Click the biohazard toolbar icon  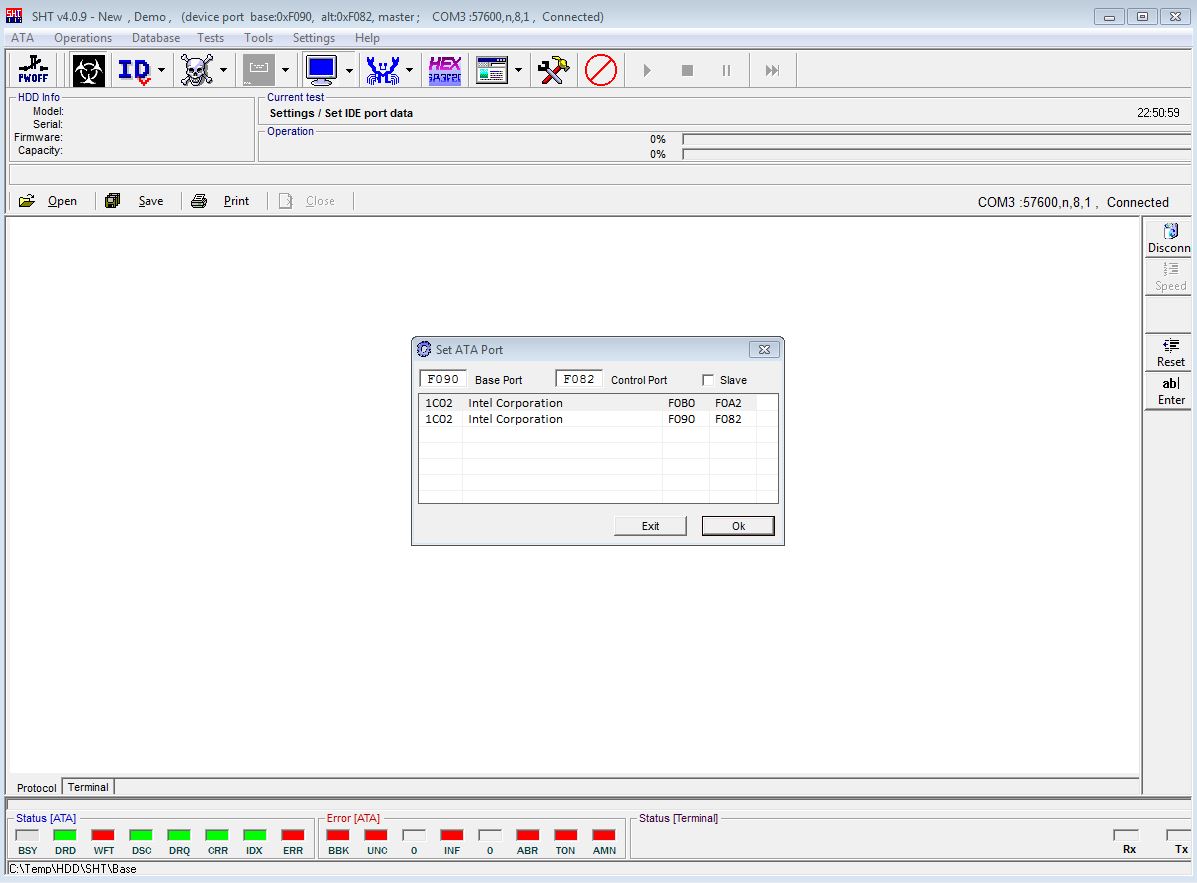click(89, 70)
